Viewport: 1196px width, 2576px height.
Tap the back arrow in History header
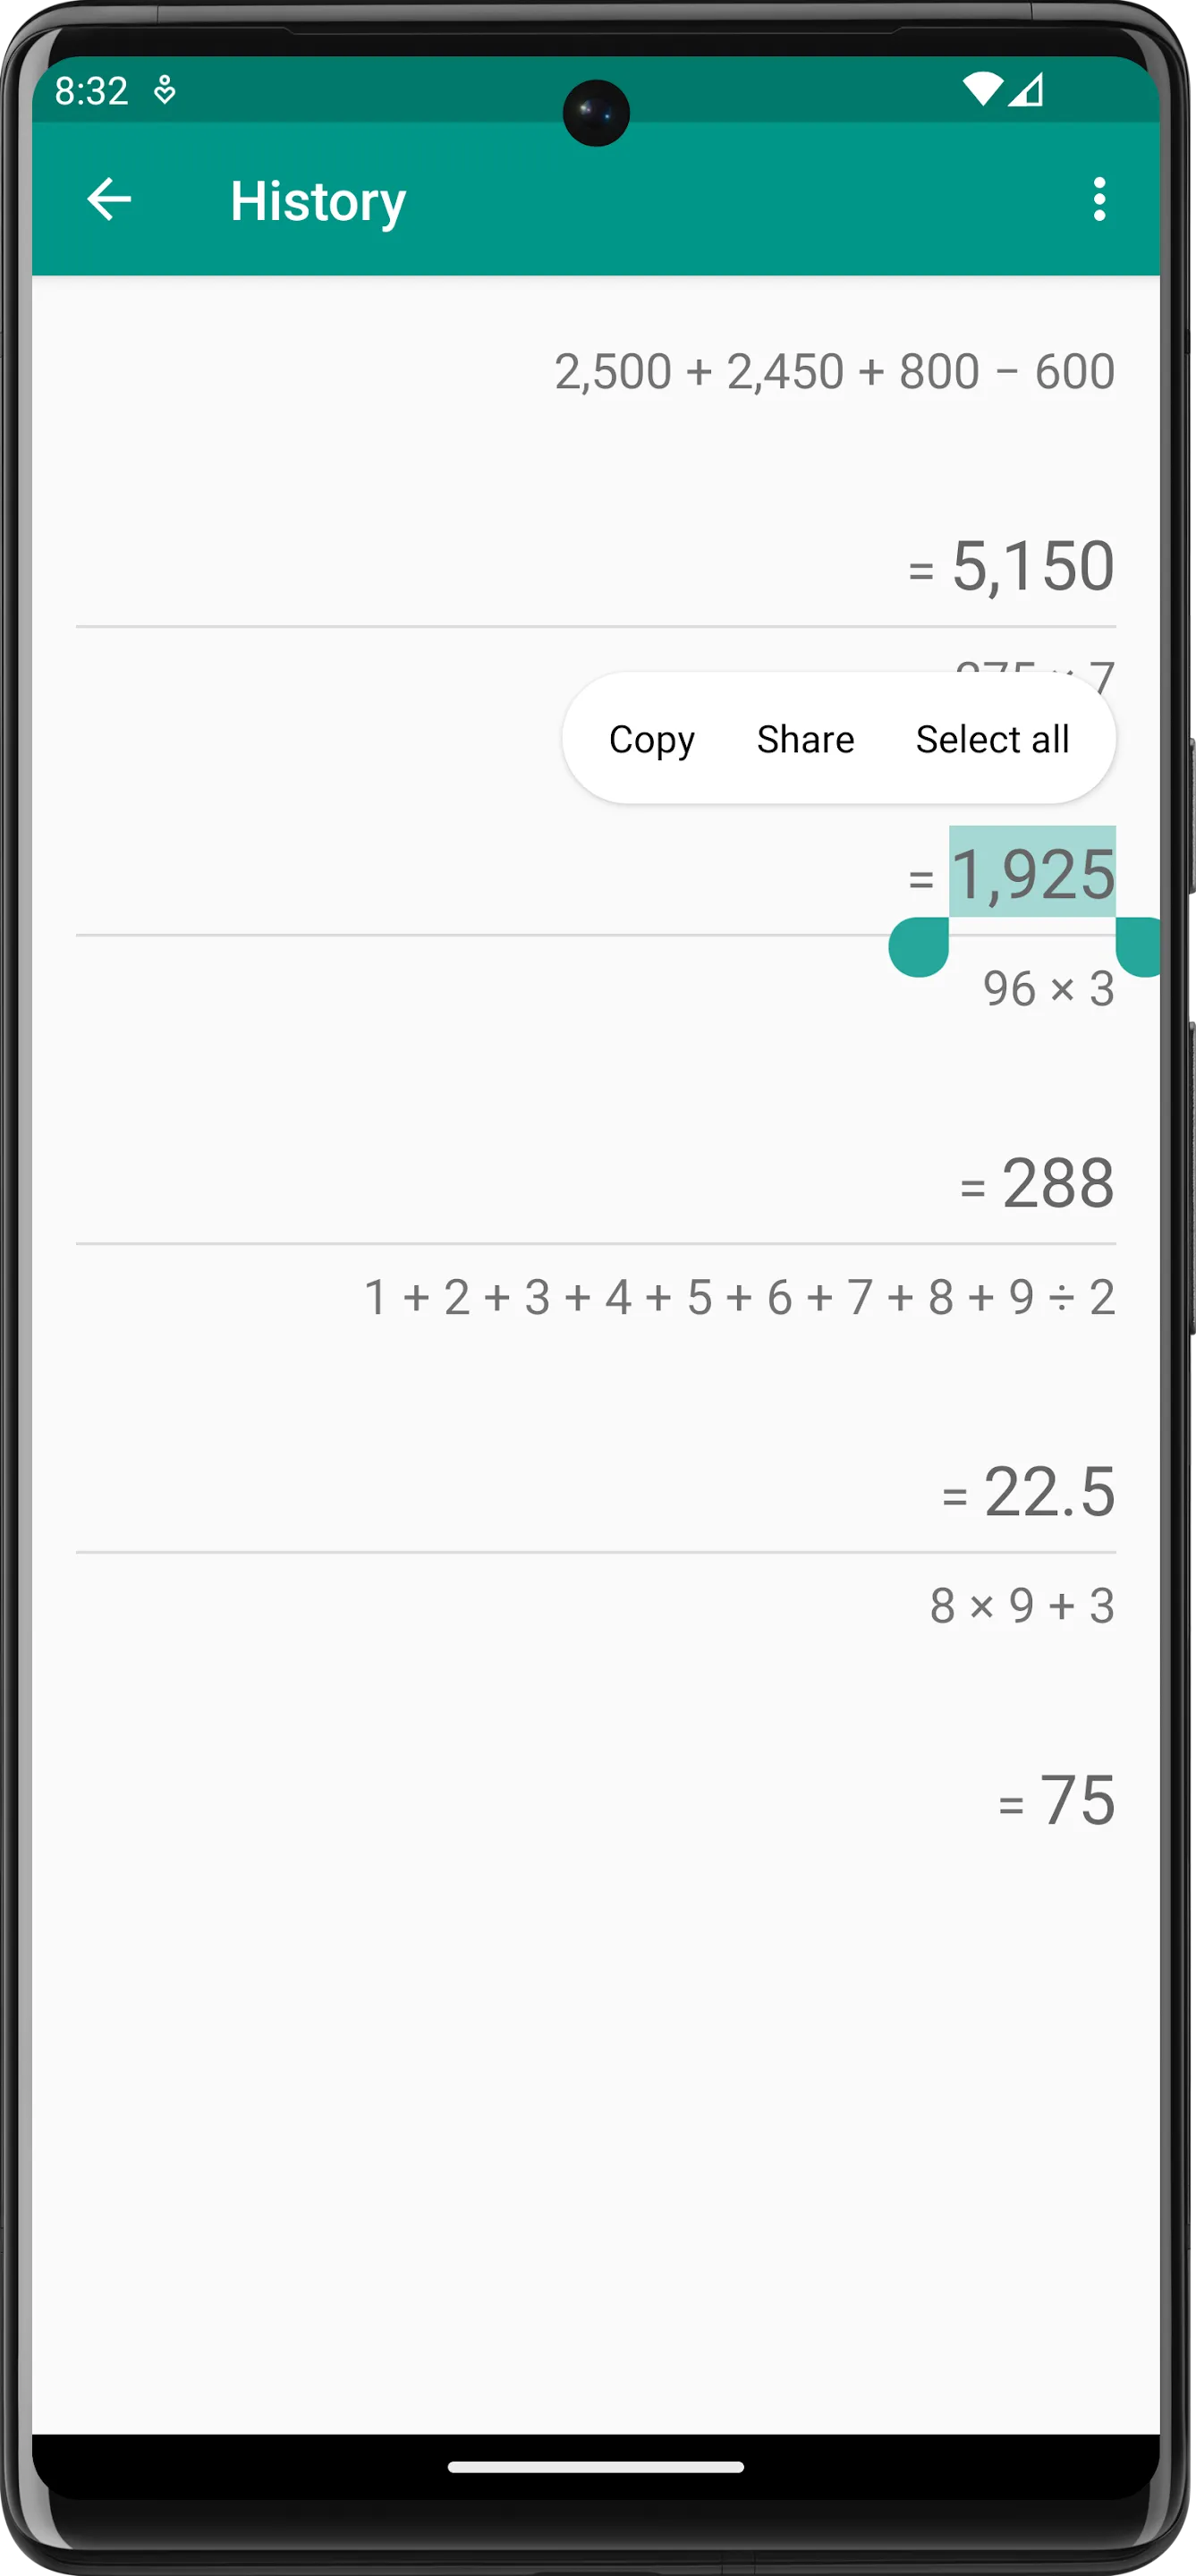click(109, 199)
